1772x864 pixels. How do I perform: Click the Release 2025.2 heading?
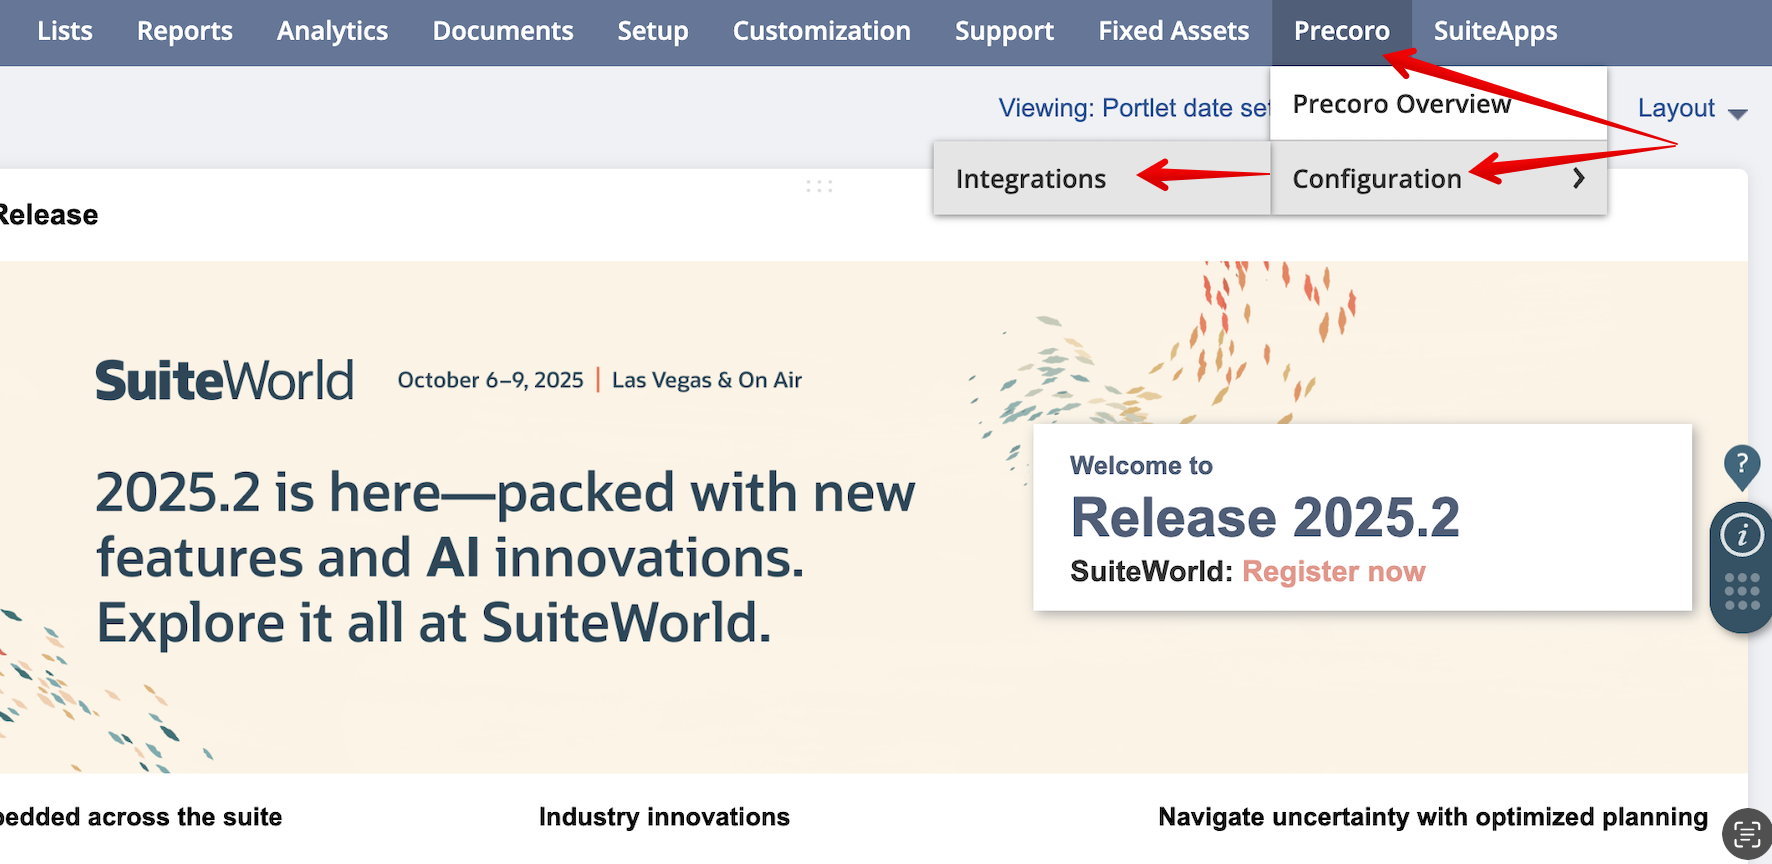1265,517
